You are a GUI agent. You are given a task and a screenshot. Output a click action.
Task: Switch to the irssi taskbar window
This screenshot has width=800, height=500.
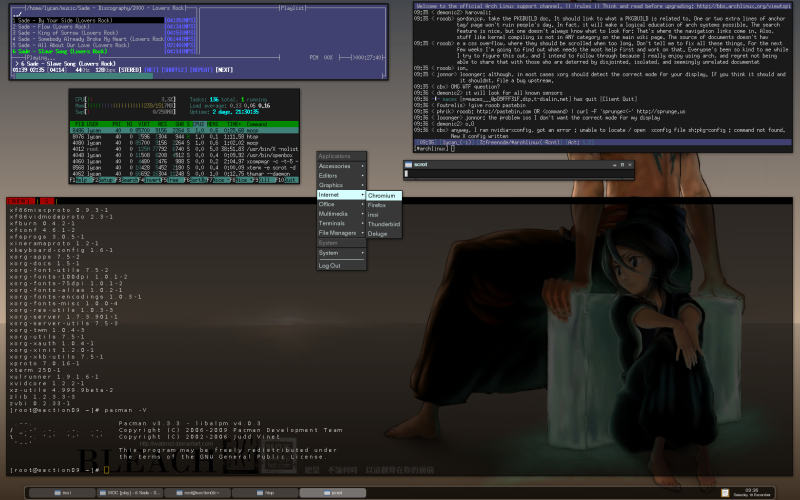(63, 492)
